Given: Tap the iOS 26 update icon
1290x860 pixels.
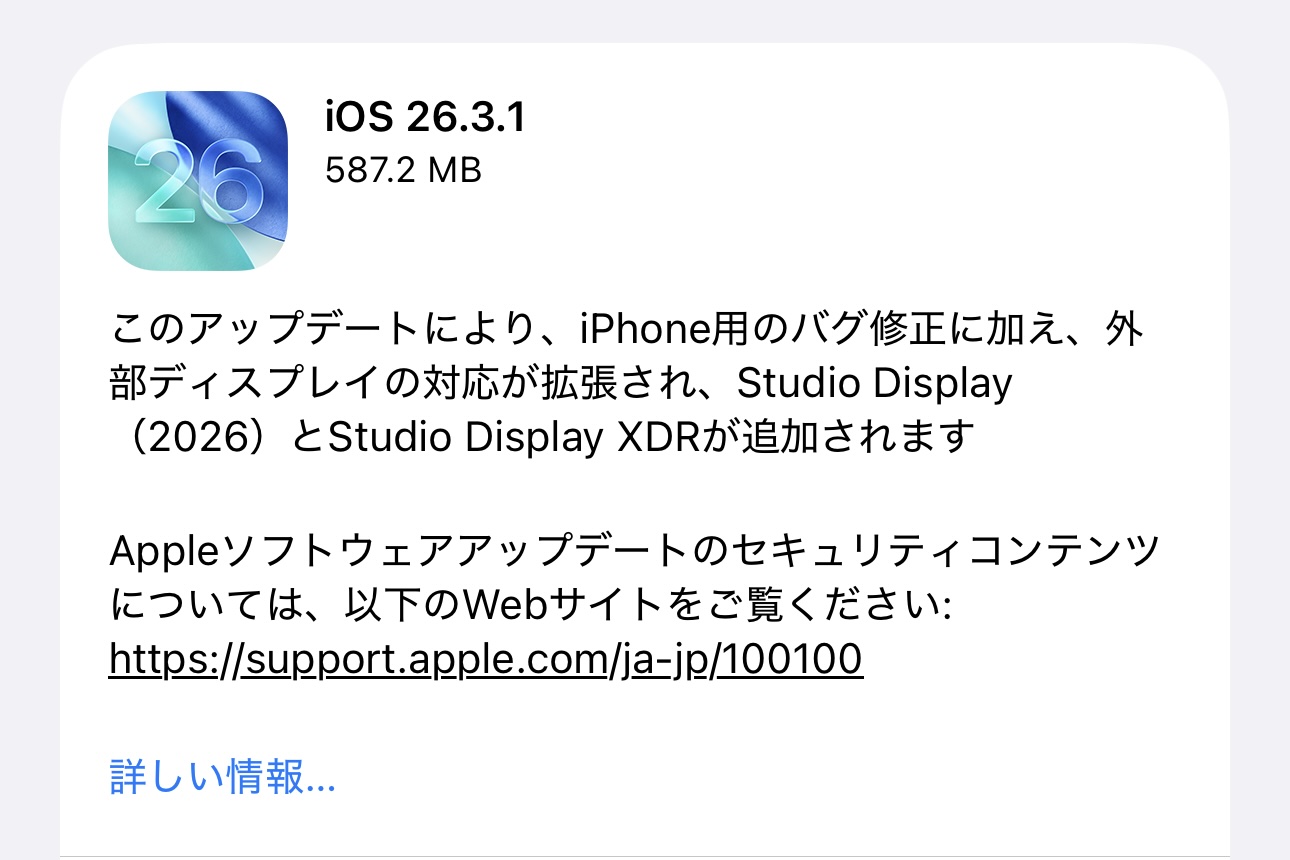Looking at the screenshot, I should click(198, 181).
